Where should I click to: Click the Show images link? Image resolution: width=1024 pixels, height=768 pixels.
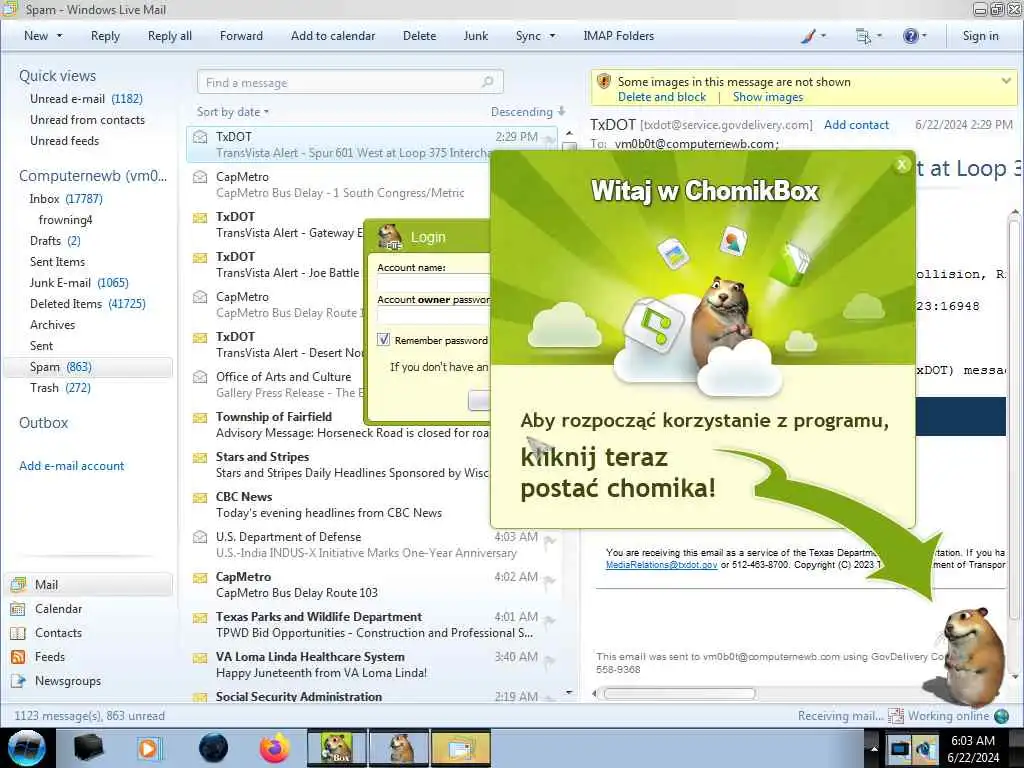(767, 97)
